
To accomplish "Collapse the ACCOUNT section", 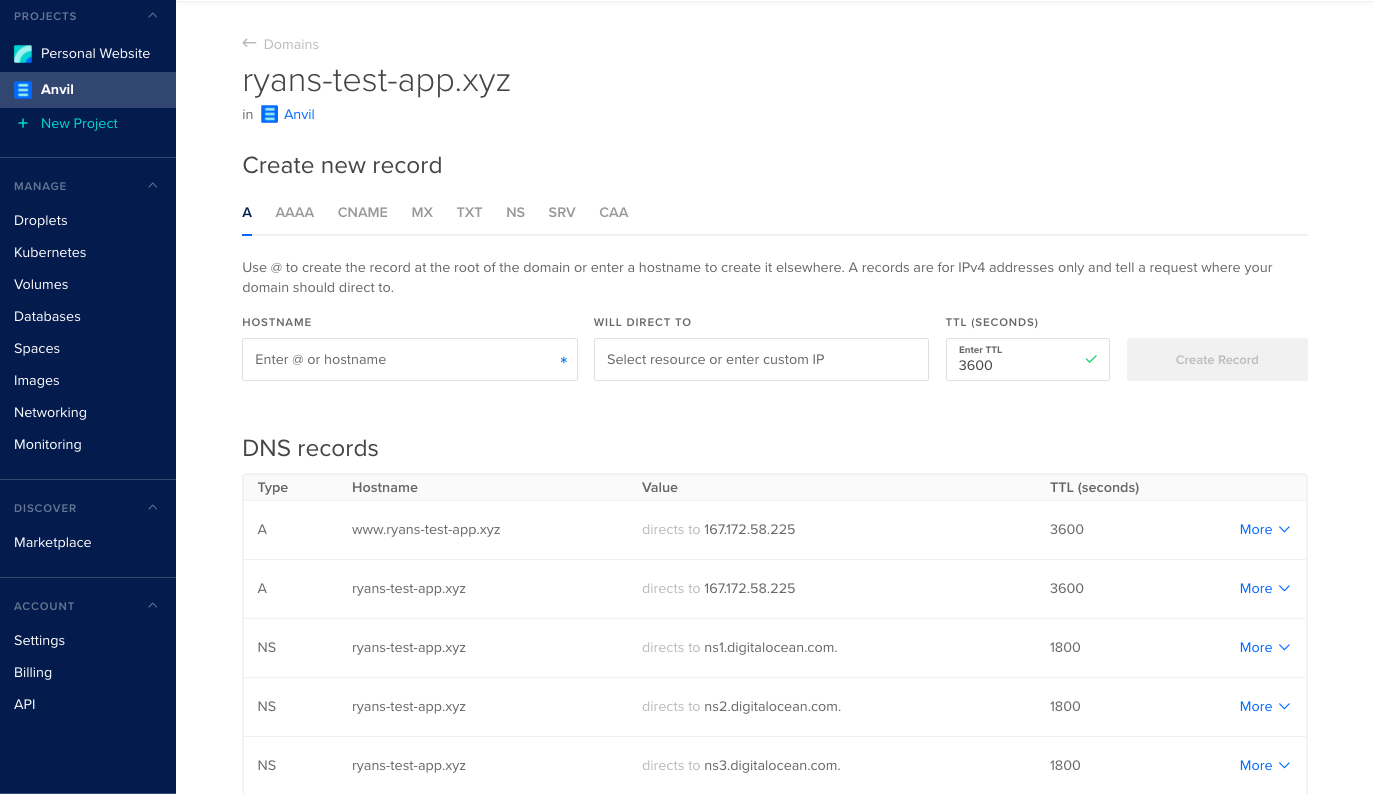I will (151, 605).
